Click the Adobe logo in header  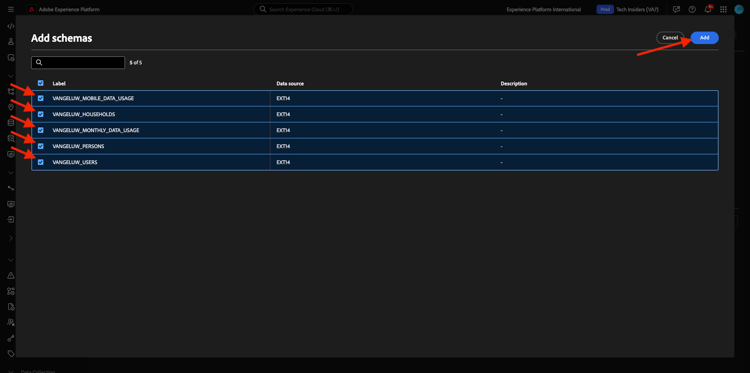(x=31, y=9)
